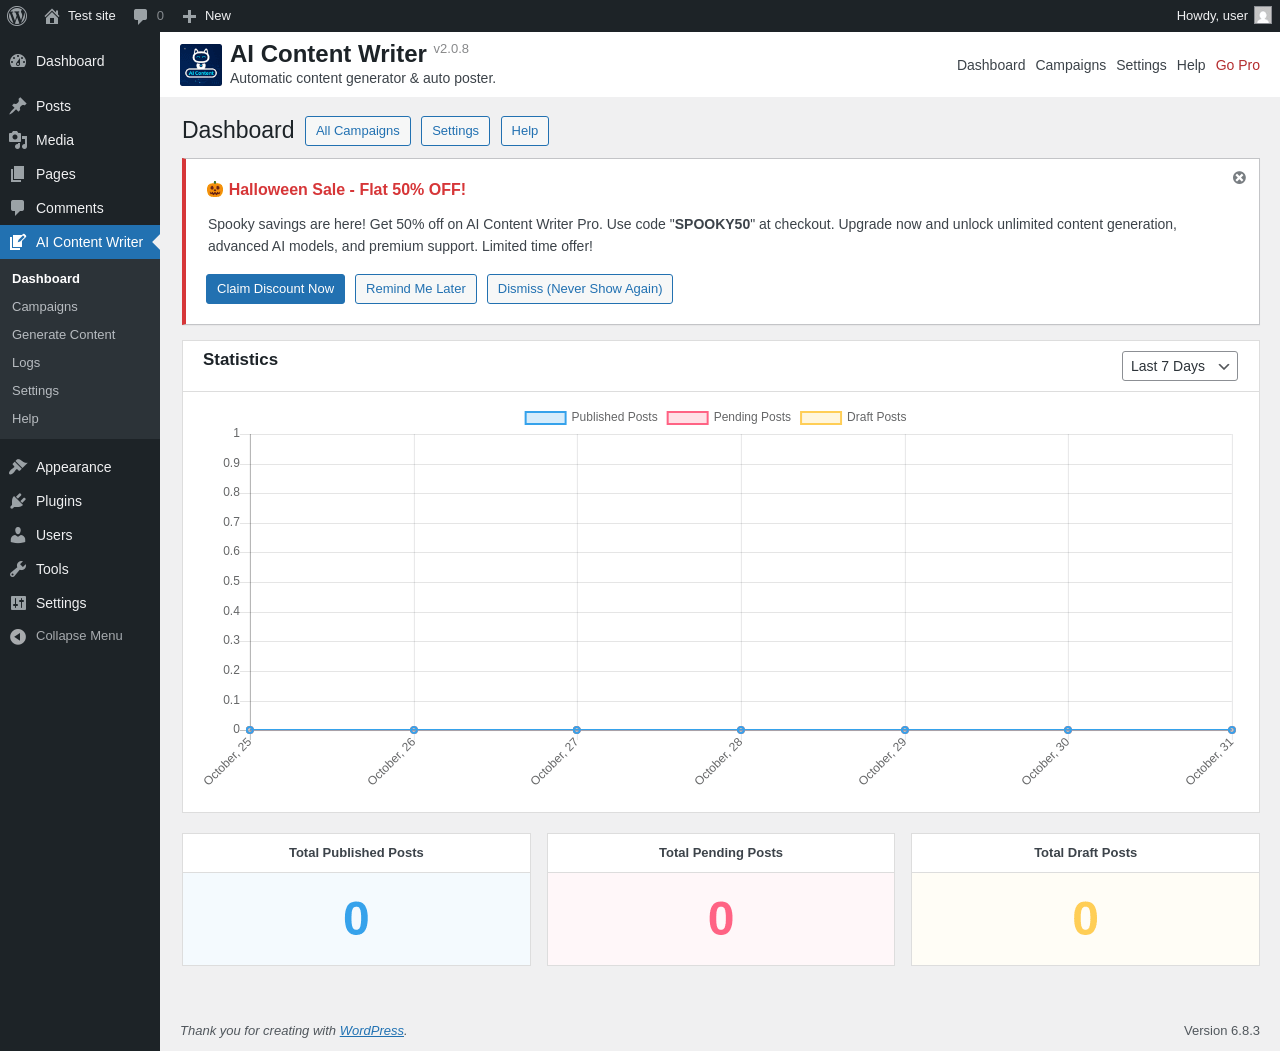1280x1051 pixels.
Task: Click the user avatar in admin bar
Action: click(1263, 15)
